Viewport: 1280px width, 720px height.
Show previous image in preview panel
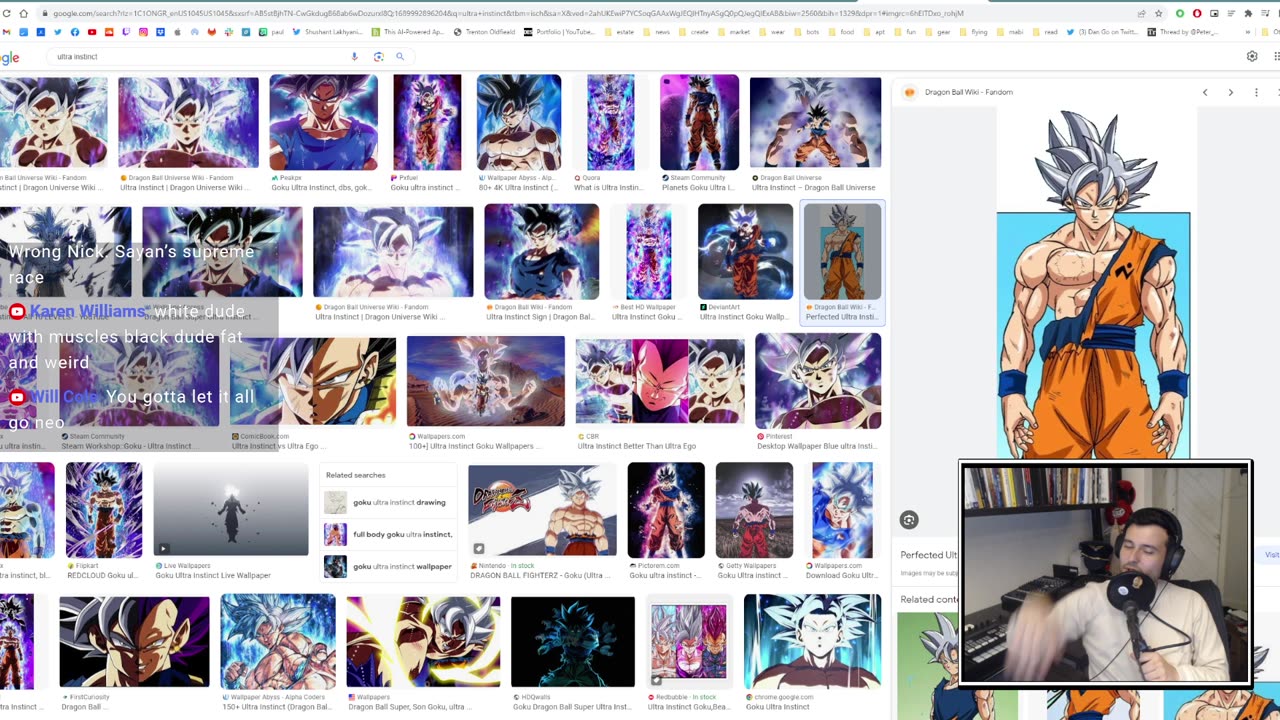click(x=1205, y=92)
